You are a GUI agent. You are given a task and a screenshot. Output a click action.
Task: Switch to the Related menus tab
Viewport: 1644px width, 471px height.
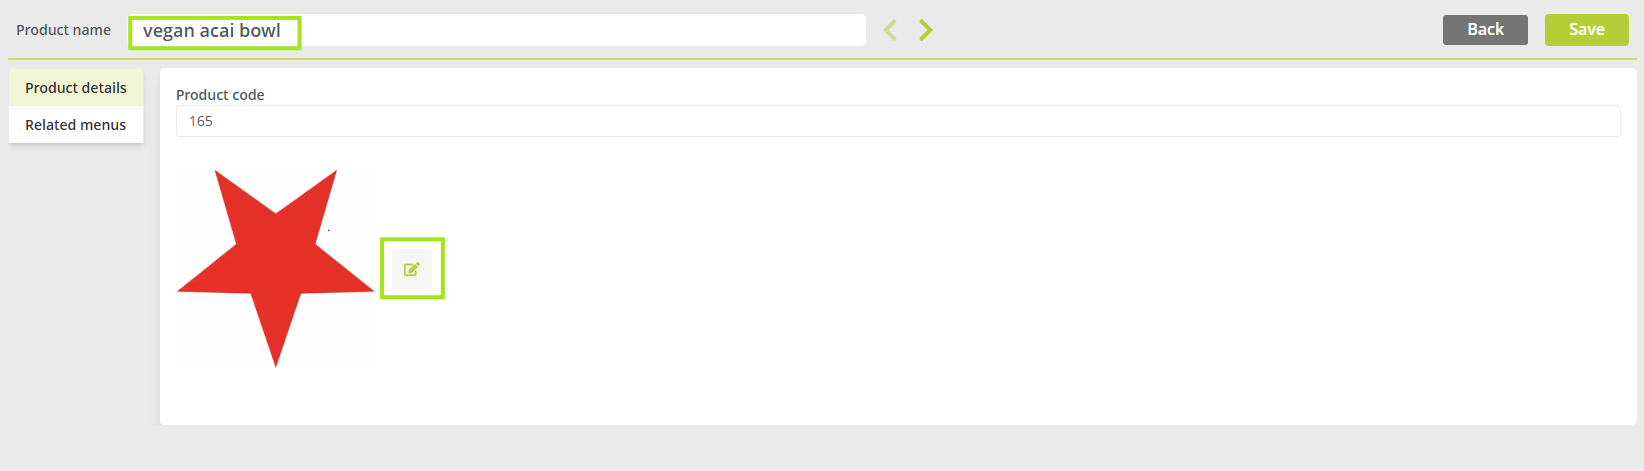[76, 125]
